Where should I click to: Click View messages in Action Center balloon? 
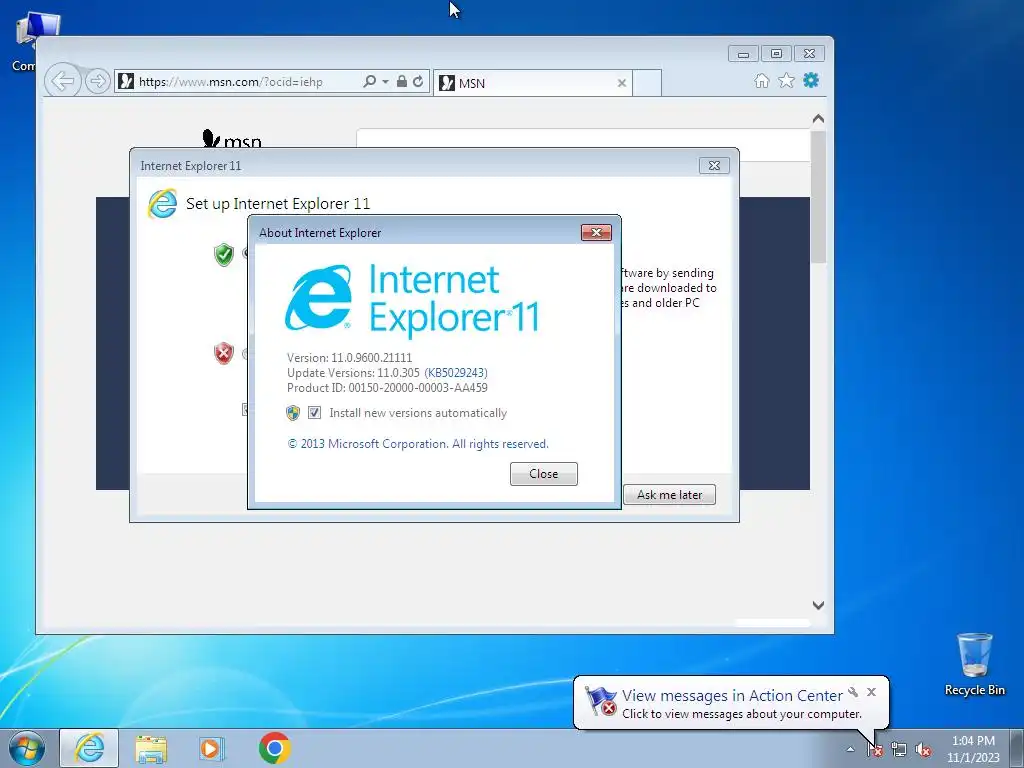(x=731, y=696)
